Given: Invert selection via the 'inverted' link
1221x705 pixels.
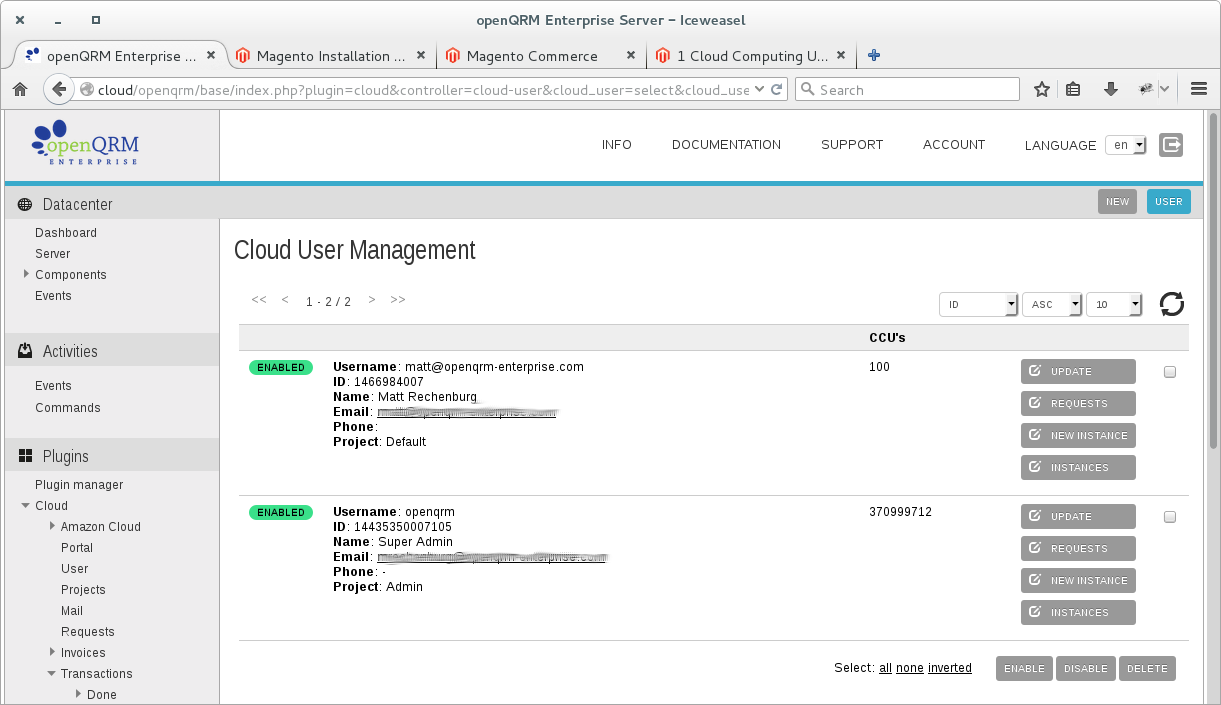Looking at the screenshot, I should (950, 668).
